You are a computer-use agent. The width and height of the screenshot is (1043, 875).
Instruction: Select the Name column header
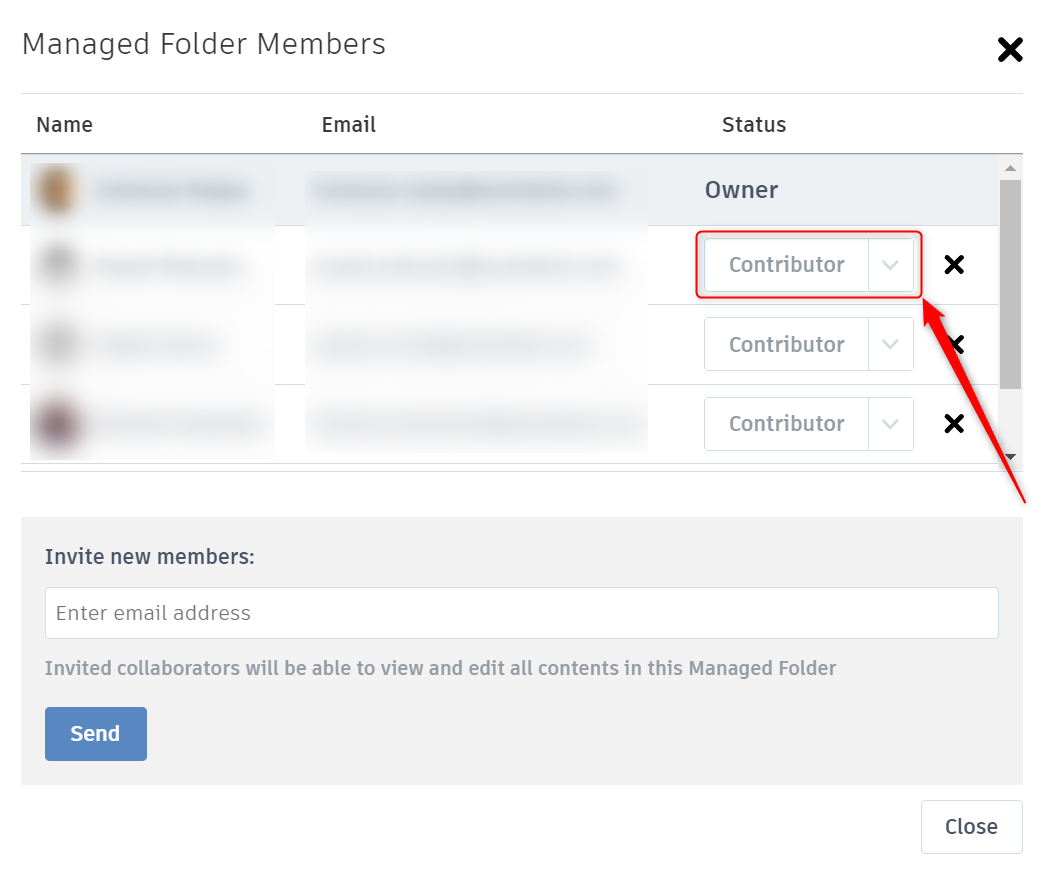pyautogui.click(x=64, y=124)
